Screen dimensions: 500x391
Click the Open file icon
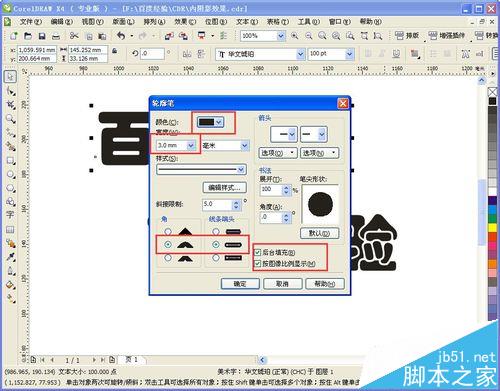[28, 36]
